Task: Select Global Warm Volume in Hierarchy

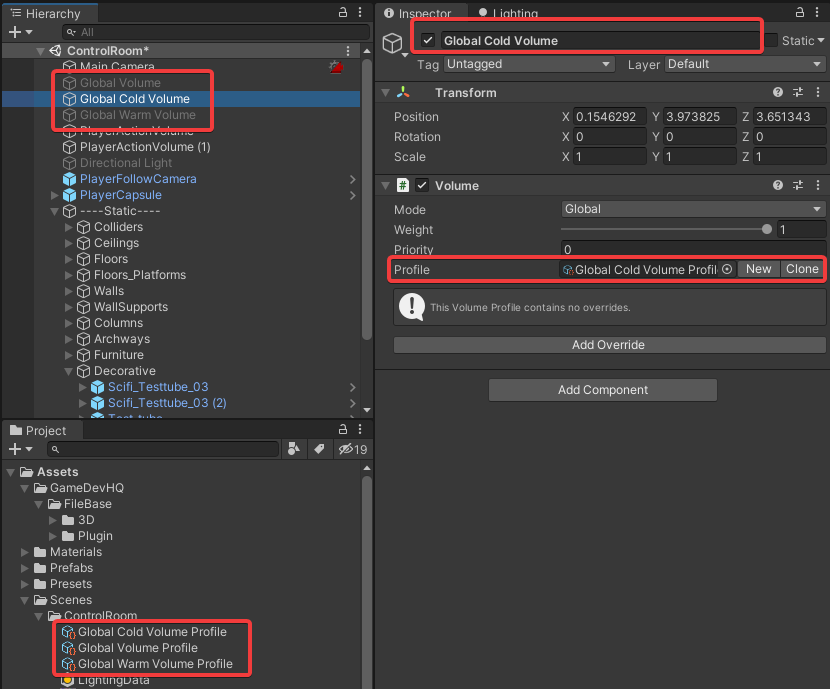Action: [138, 115]
